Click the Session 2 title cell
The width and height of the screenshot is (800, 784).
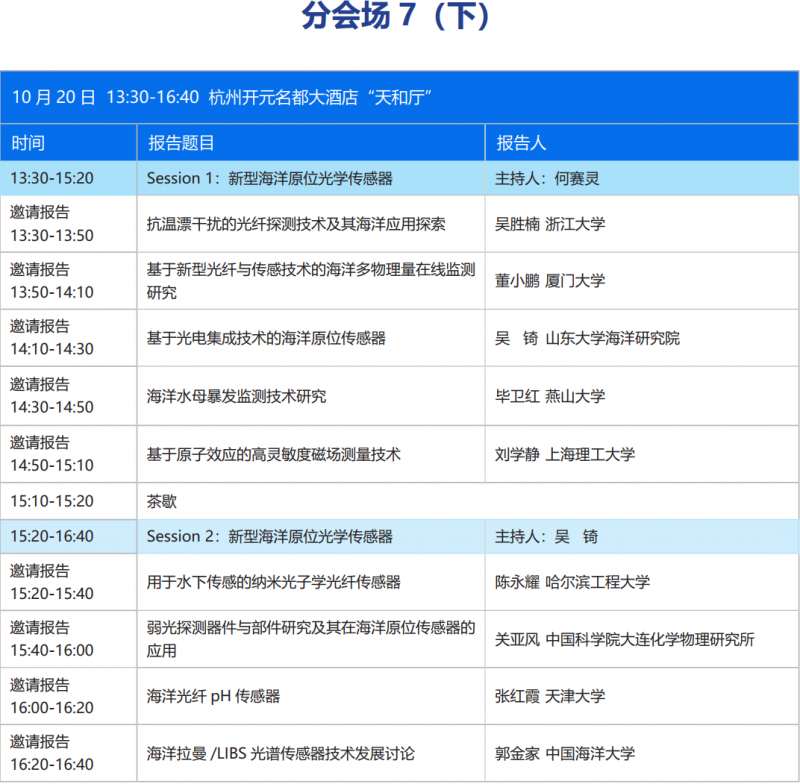[269, 536]
